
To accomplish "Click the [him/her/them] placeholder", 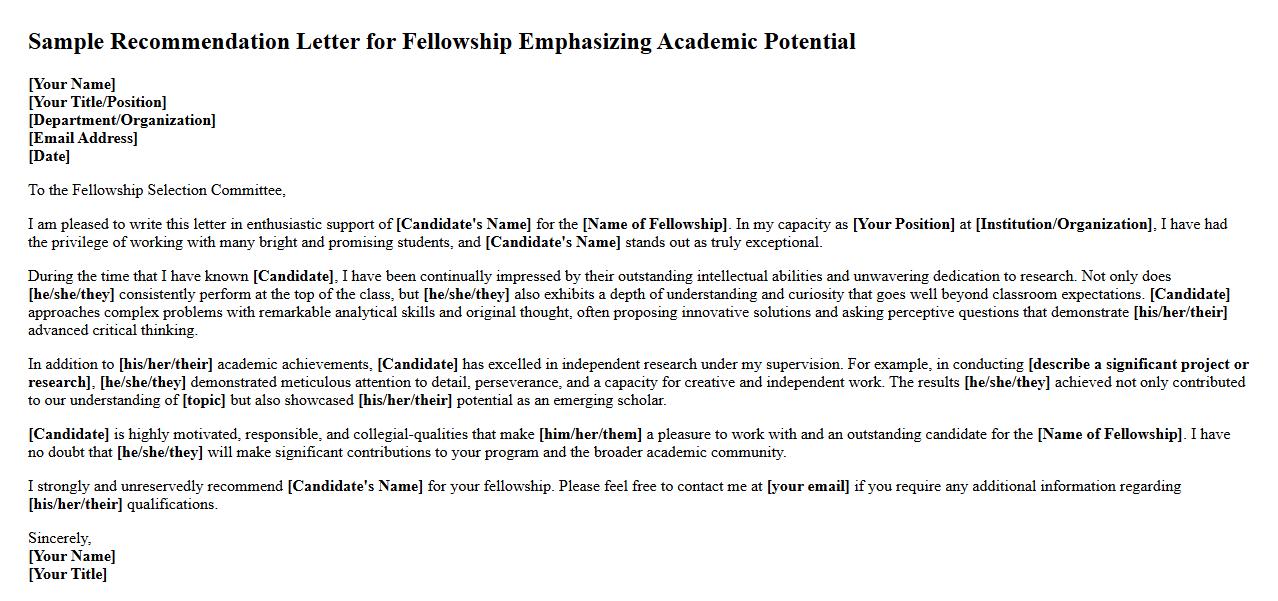I will [590, 434].
